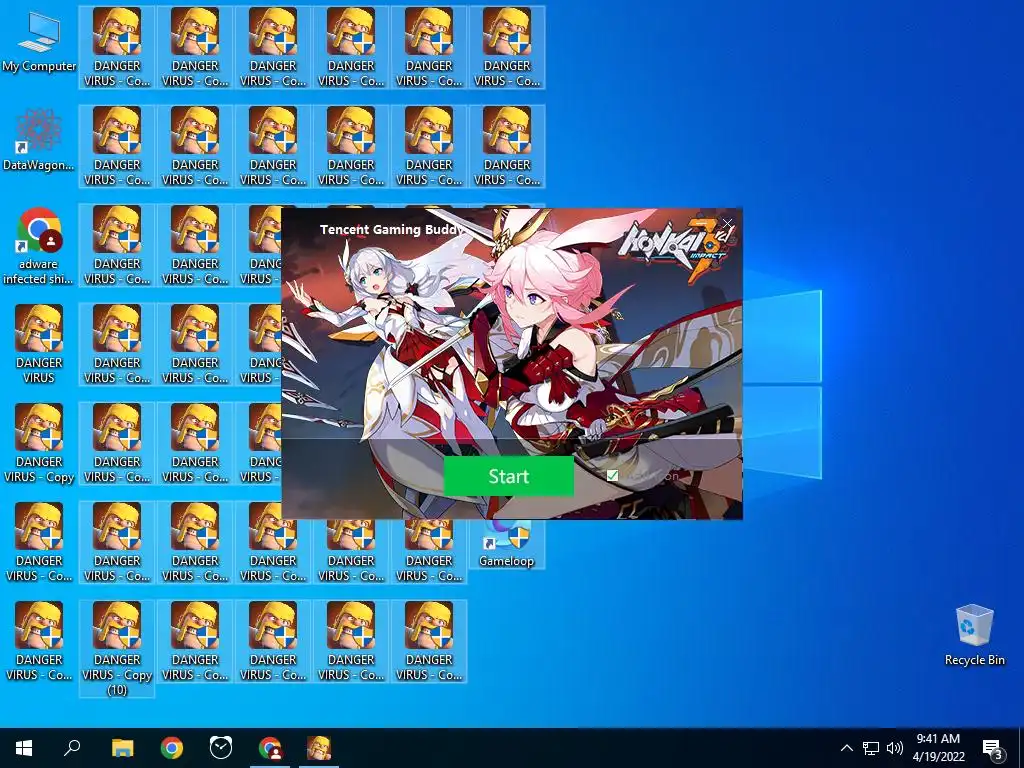Select the Gameloop desktop shortcut
The image size is (1024, 768).
[x=506, y=546]
